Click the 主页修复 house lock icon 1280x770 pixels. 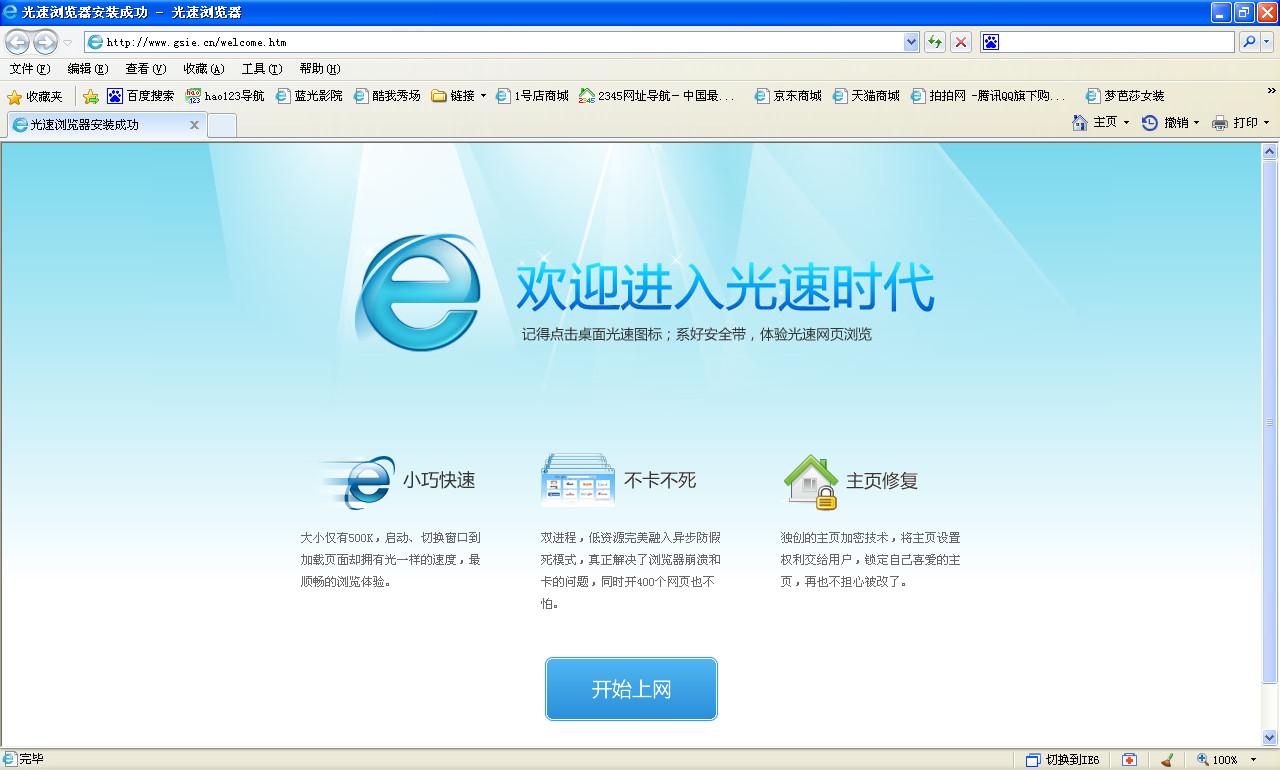810,482
